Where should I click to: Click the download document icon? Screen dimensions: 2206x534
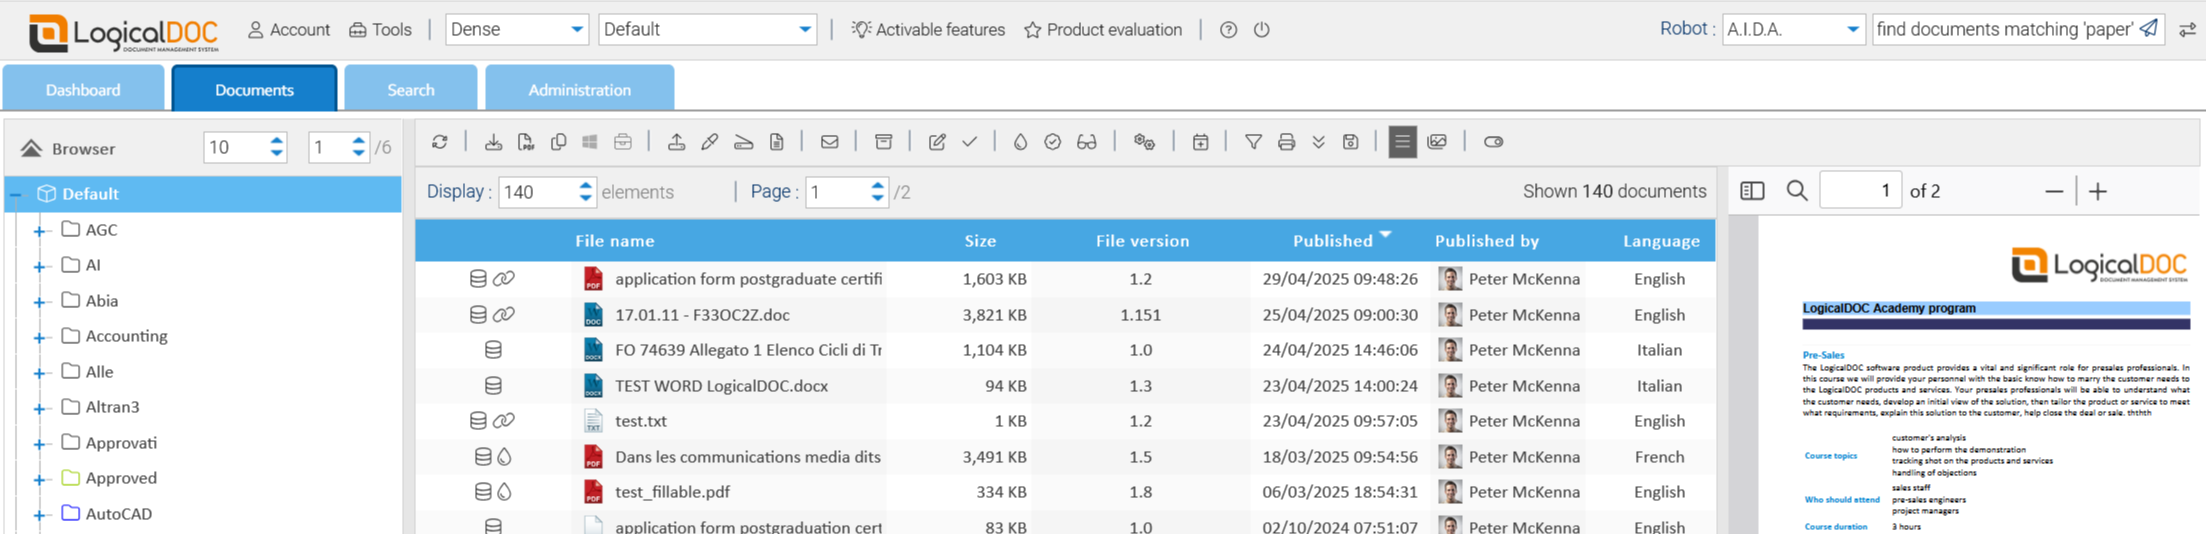click(493, 142)
